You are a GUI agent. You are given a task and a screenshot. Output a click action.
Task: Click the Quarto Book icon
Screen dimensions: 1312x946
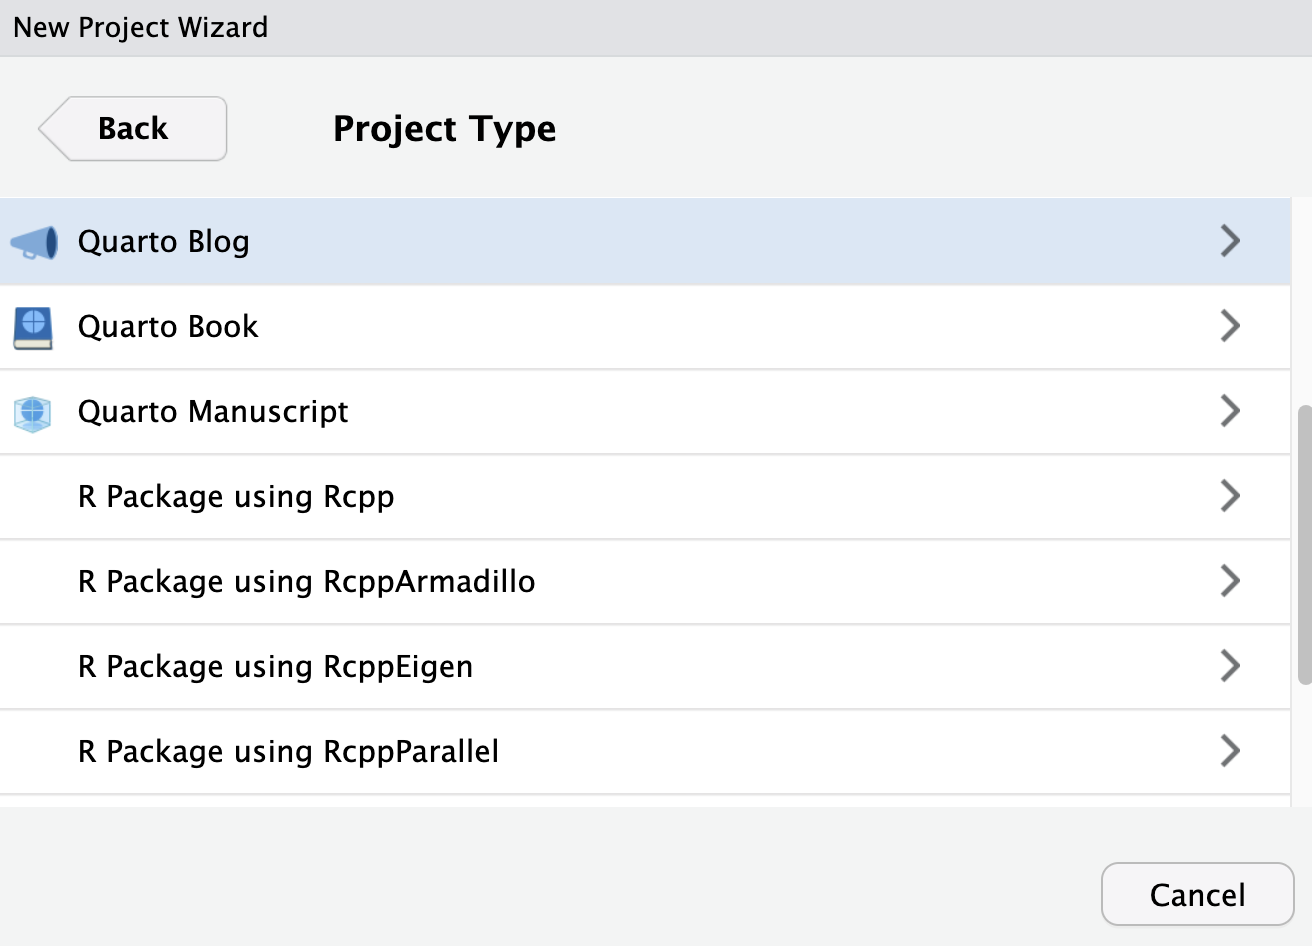(33, 327)
